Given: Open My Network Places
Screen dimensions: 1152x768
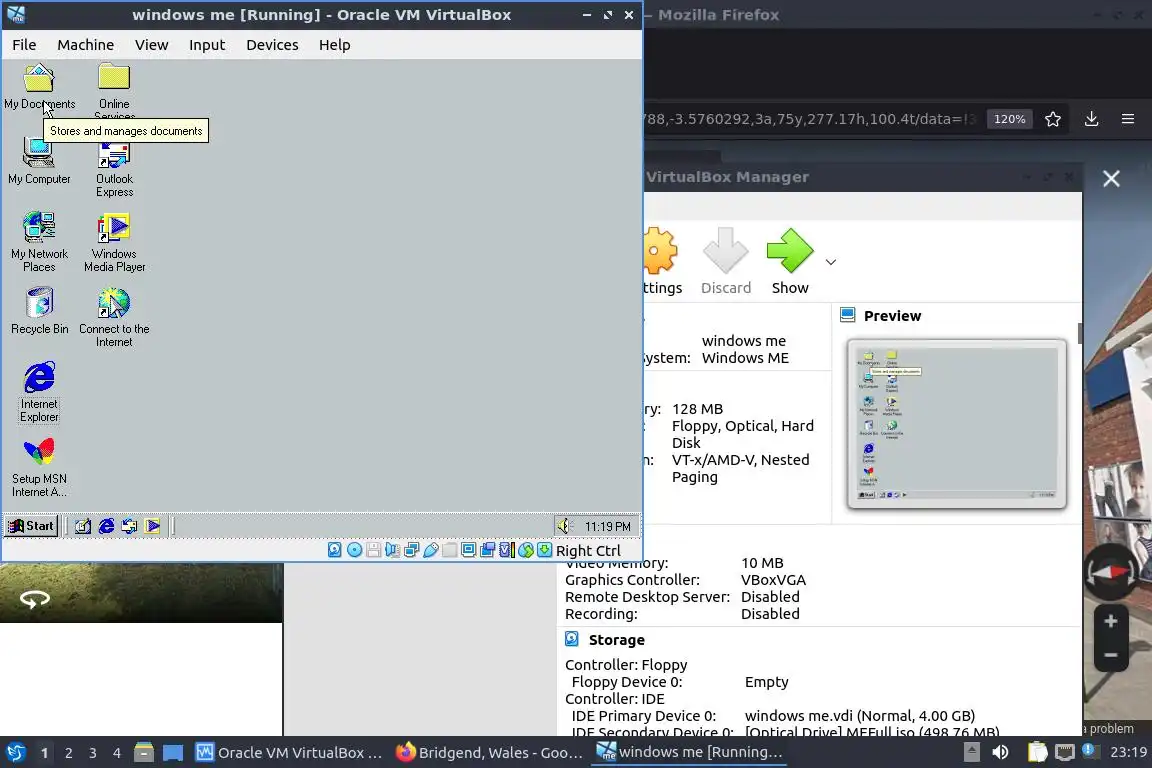Looking at the screenshot, I should 39,242.
